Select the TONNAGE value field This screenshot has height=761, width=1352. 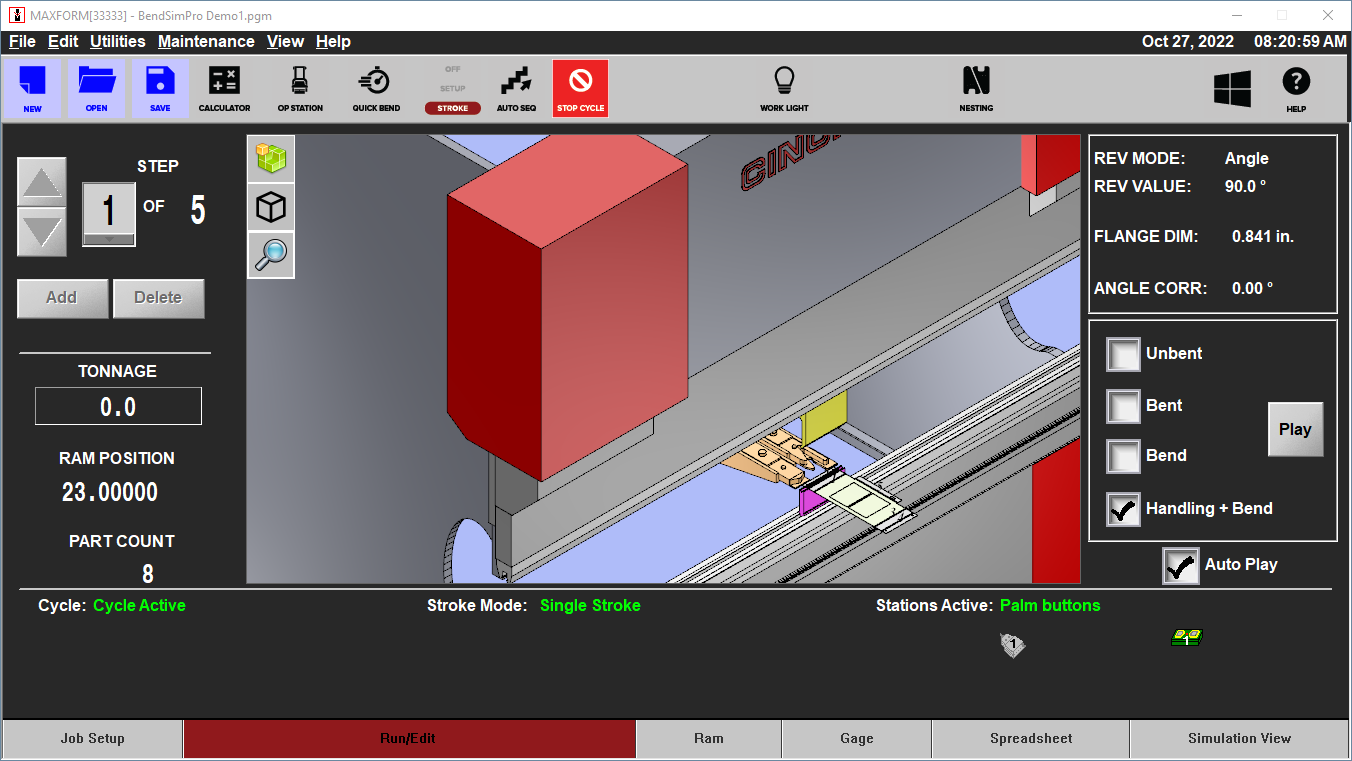[118, 407]
